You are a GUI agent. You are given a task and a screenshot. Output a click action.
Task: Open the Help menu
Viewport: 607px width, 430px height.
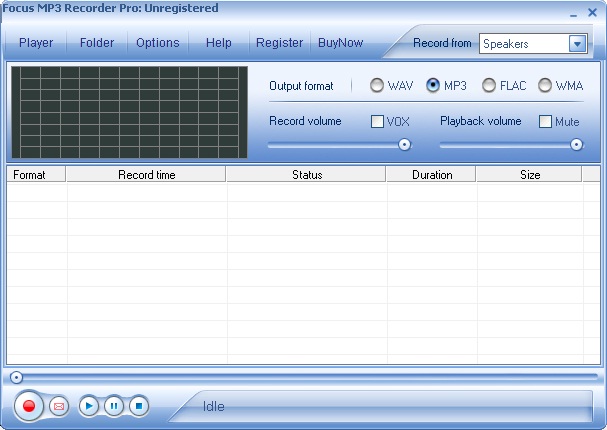click(219, 43)
